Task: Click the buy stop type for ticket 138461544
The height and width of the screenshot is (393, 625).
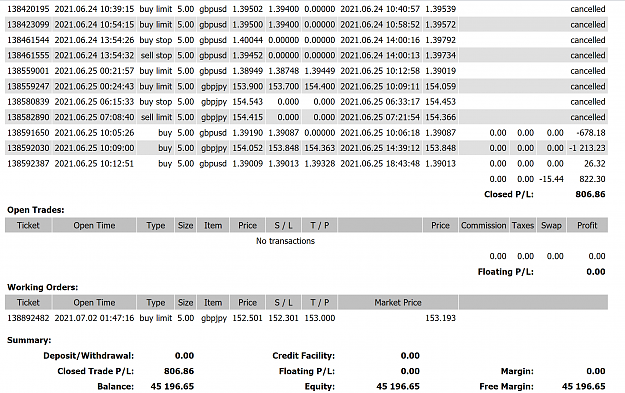Action: click(155, 40)
